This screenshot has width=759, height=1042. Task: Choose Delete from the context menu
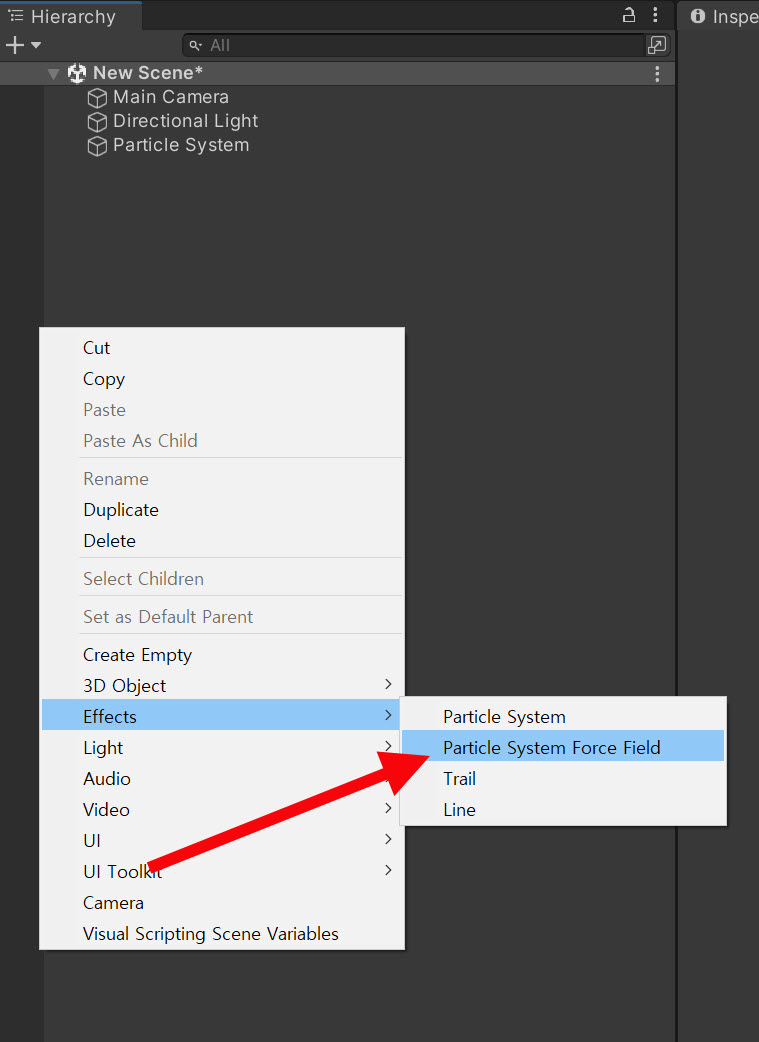coord(223,541)
